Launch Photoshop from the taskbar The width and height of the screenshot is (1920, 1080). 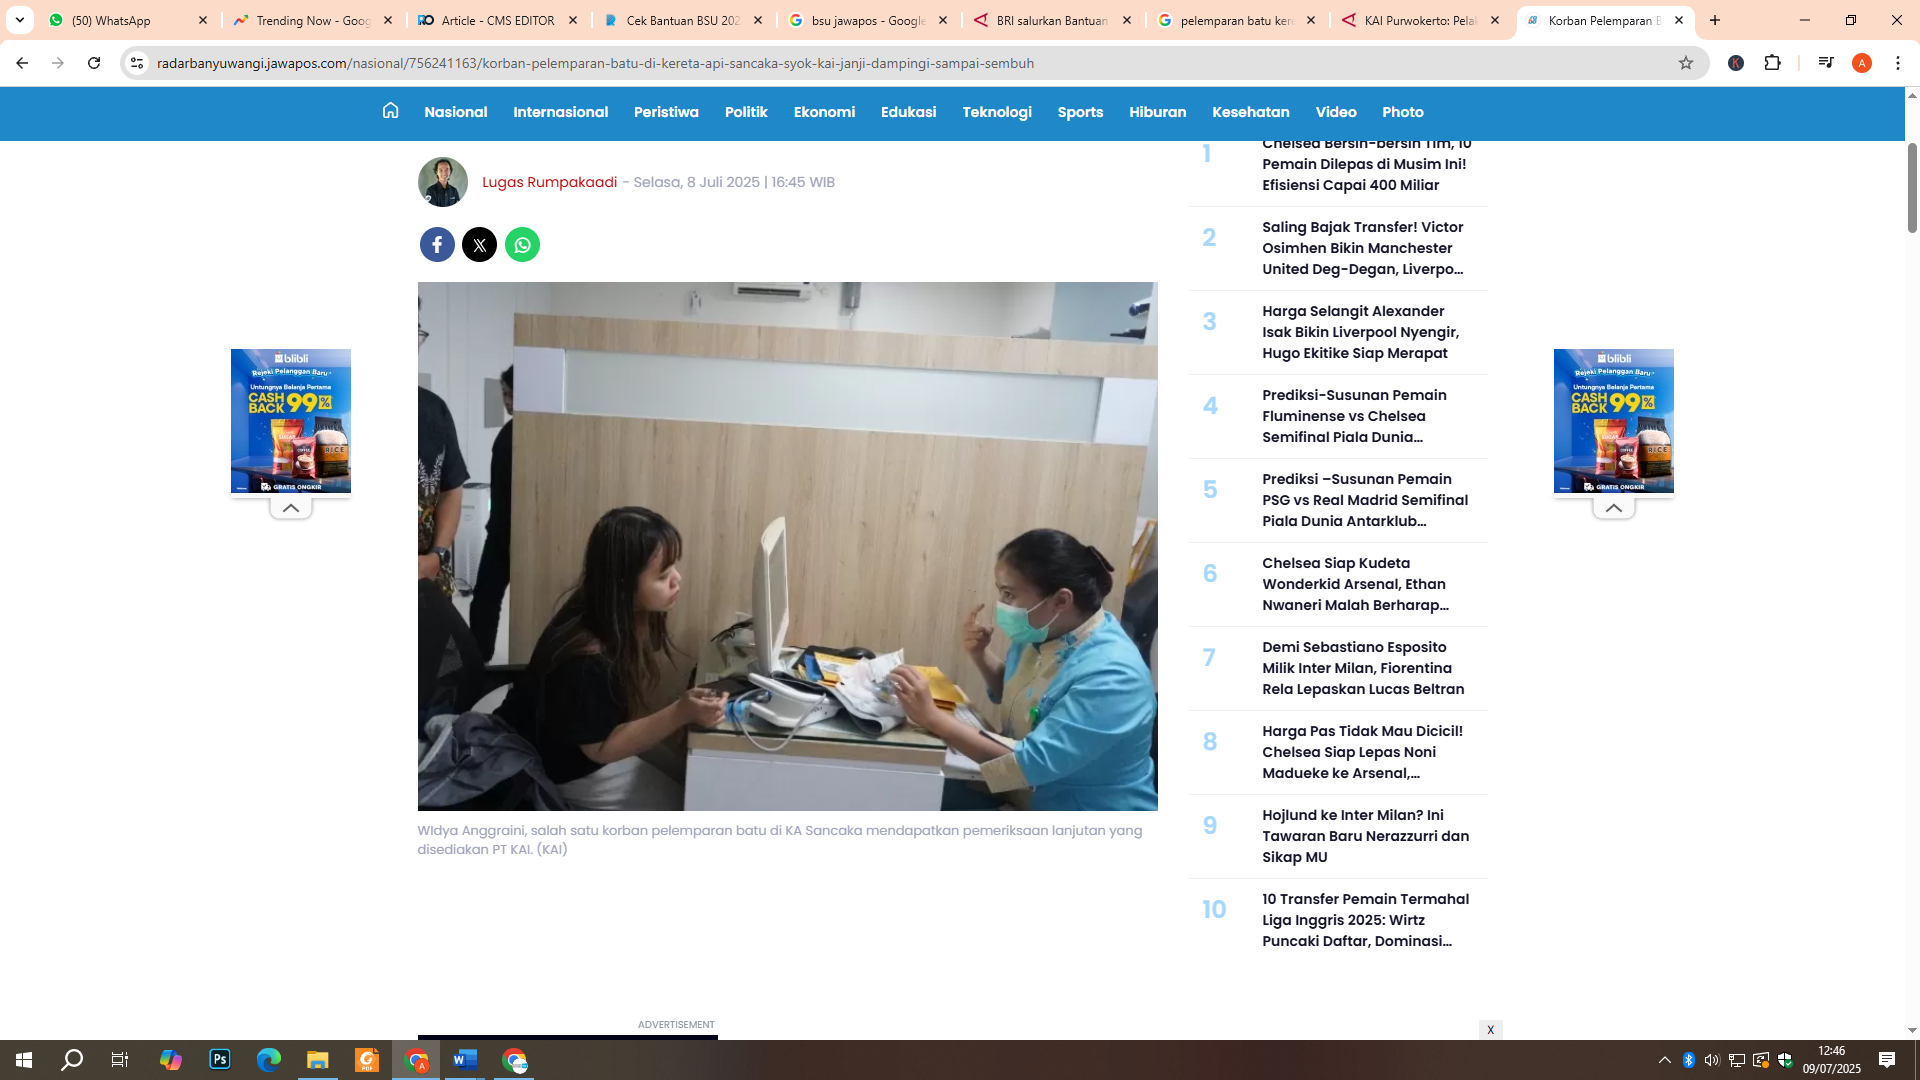tap(219, 1060)
